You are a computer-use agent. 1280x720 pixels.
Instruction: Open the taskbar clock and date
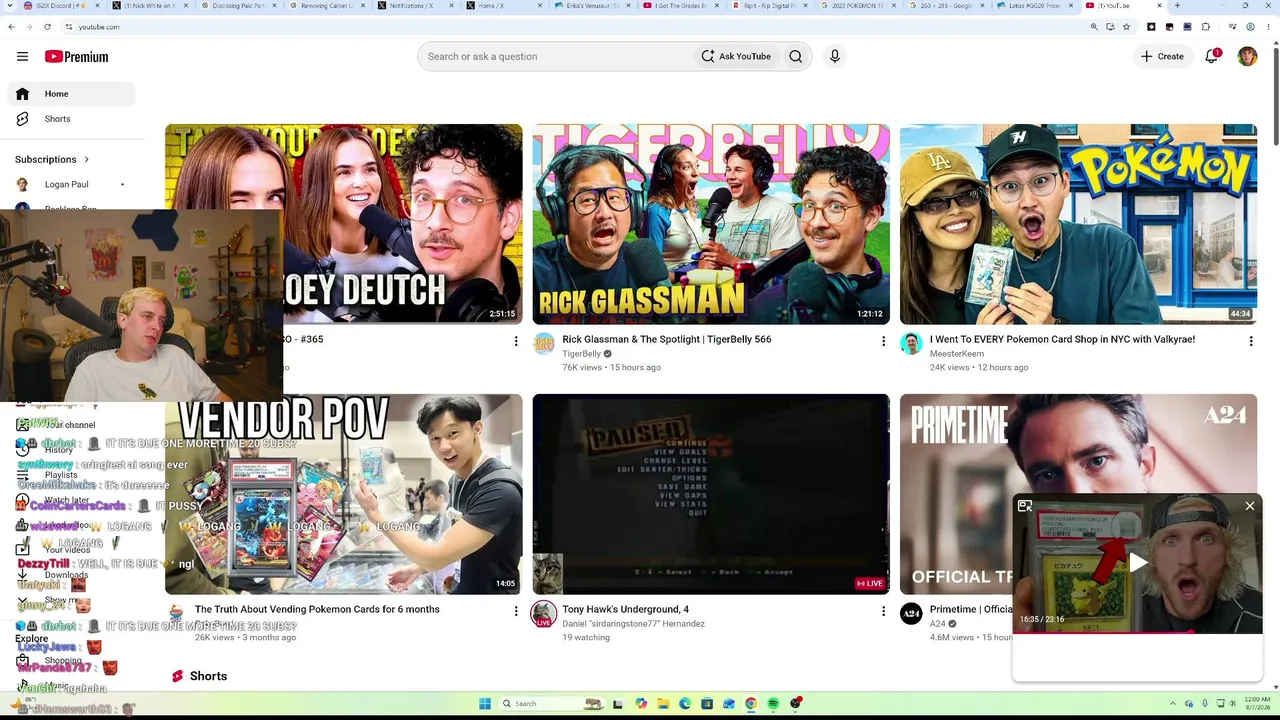1257,704
